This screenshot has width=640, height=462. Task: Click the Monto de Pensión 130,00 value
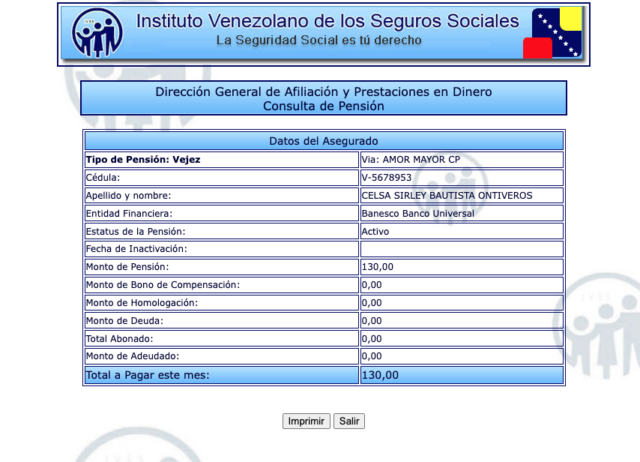[x=378, y=267]
